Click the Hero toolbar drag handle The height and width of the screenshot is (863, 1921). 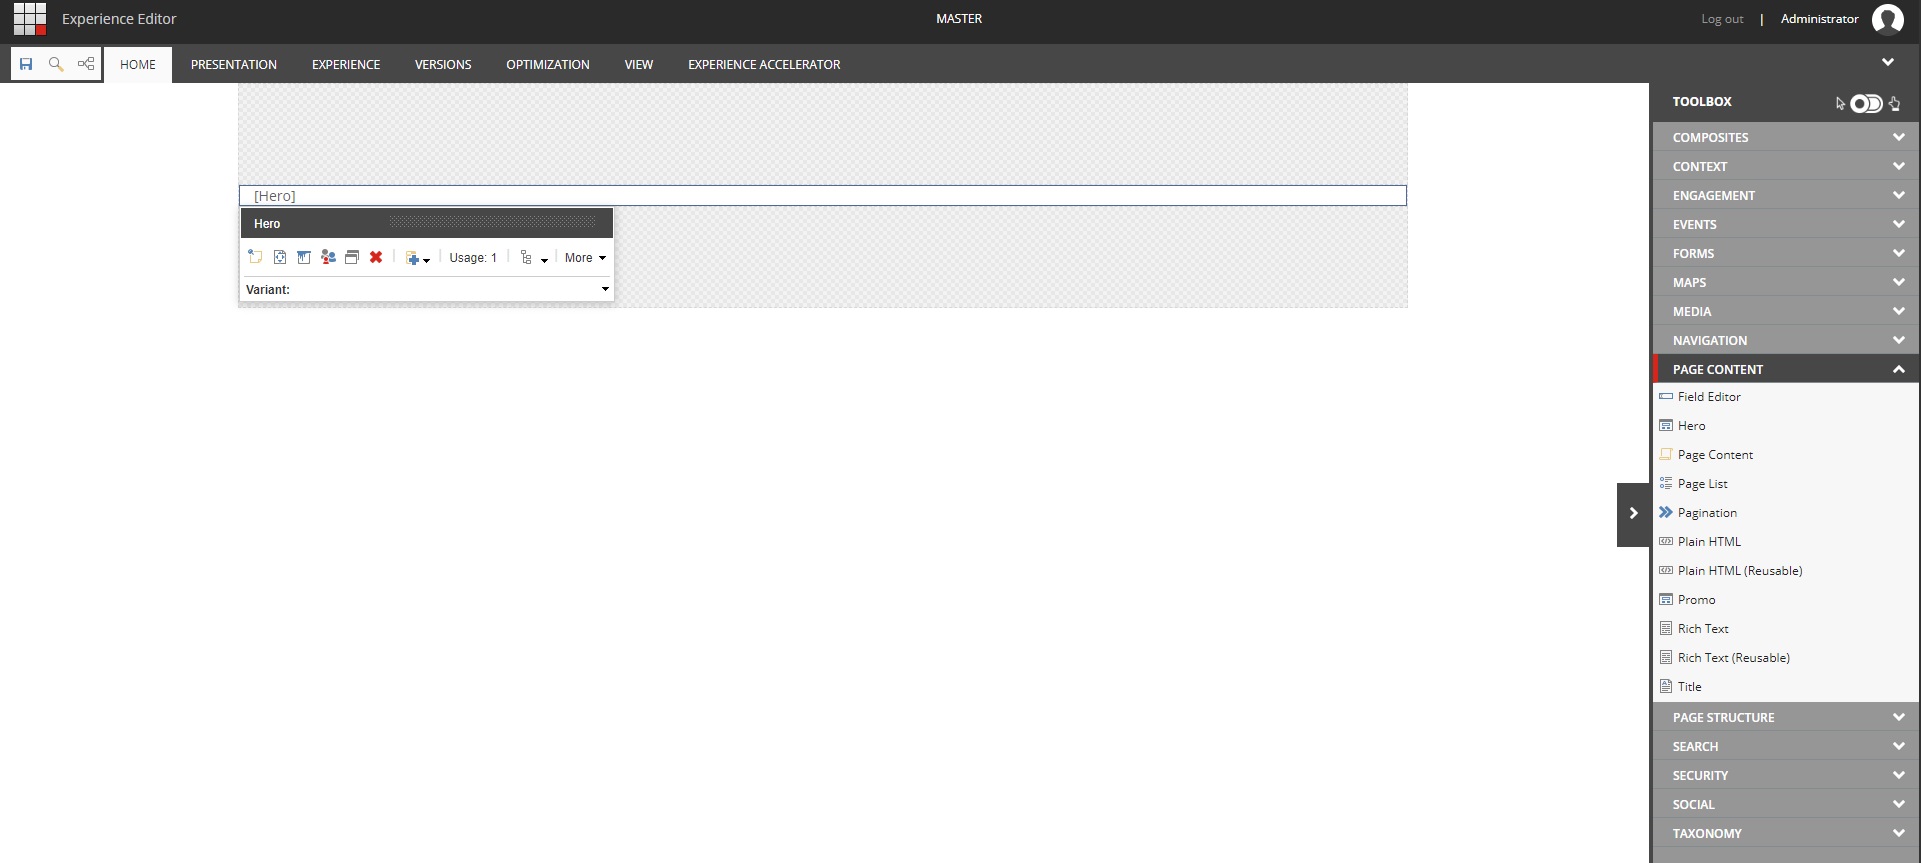[x=492, y=222]
